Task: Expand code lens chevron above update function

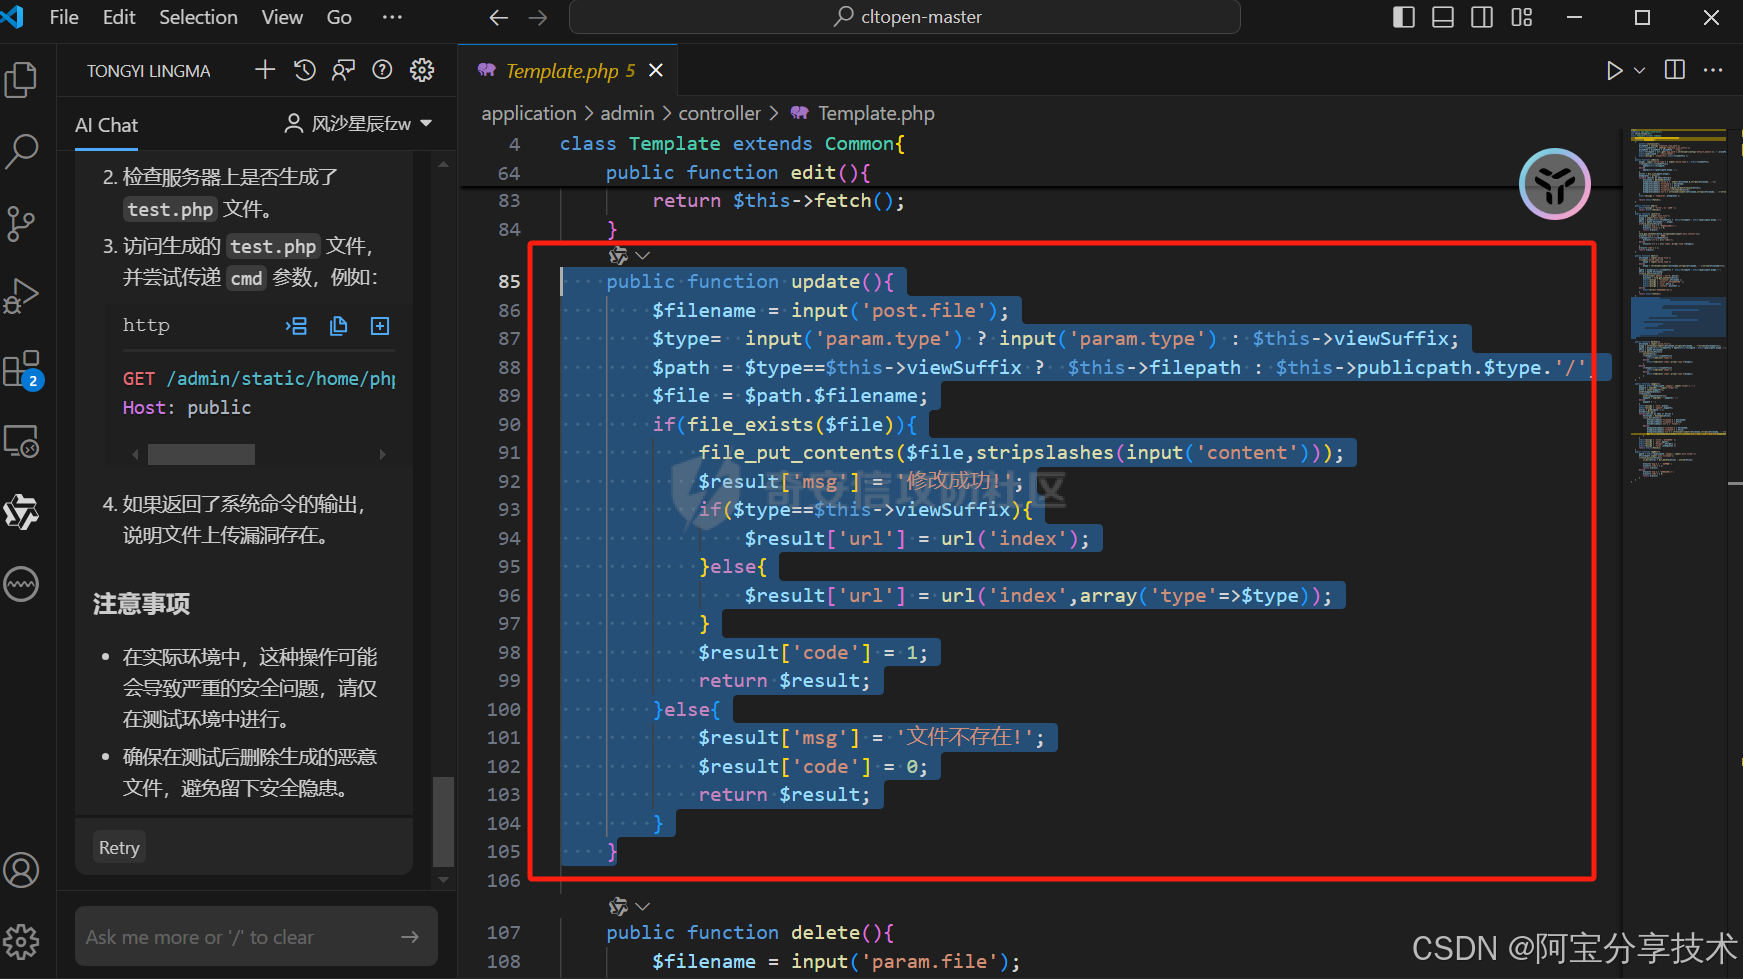Action: point(643,256)
